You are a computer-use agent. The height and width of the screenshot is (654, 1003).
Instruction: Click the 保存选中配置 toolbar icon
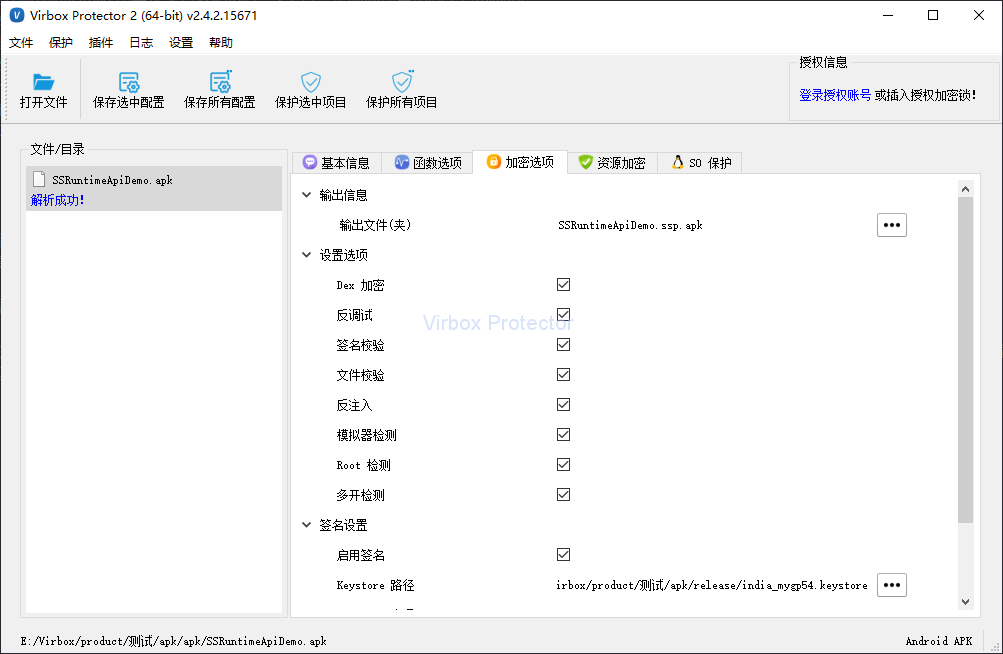(129, 82)
